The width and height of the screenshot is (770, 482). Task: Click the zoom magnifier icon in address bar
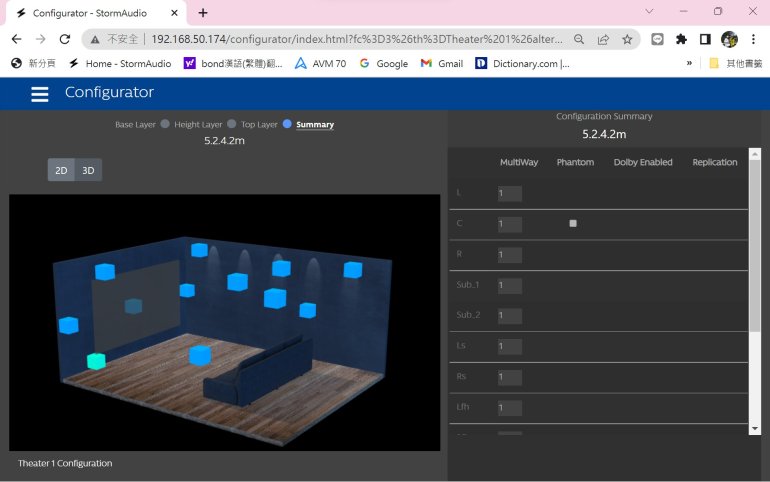pyautogui.click(x=580, y=39)
